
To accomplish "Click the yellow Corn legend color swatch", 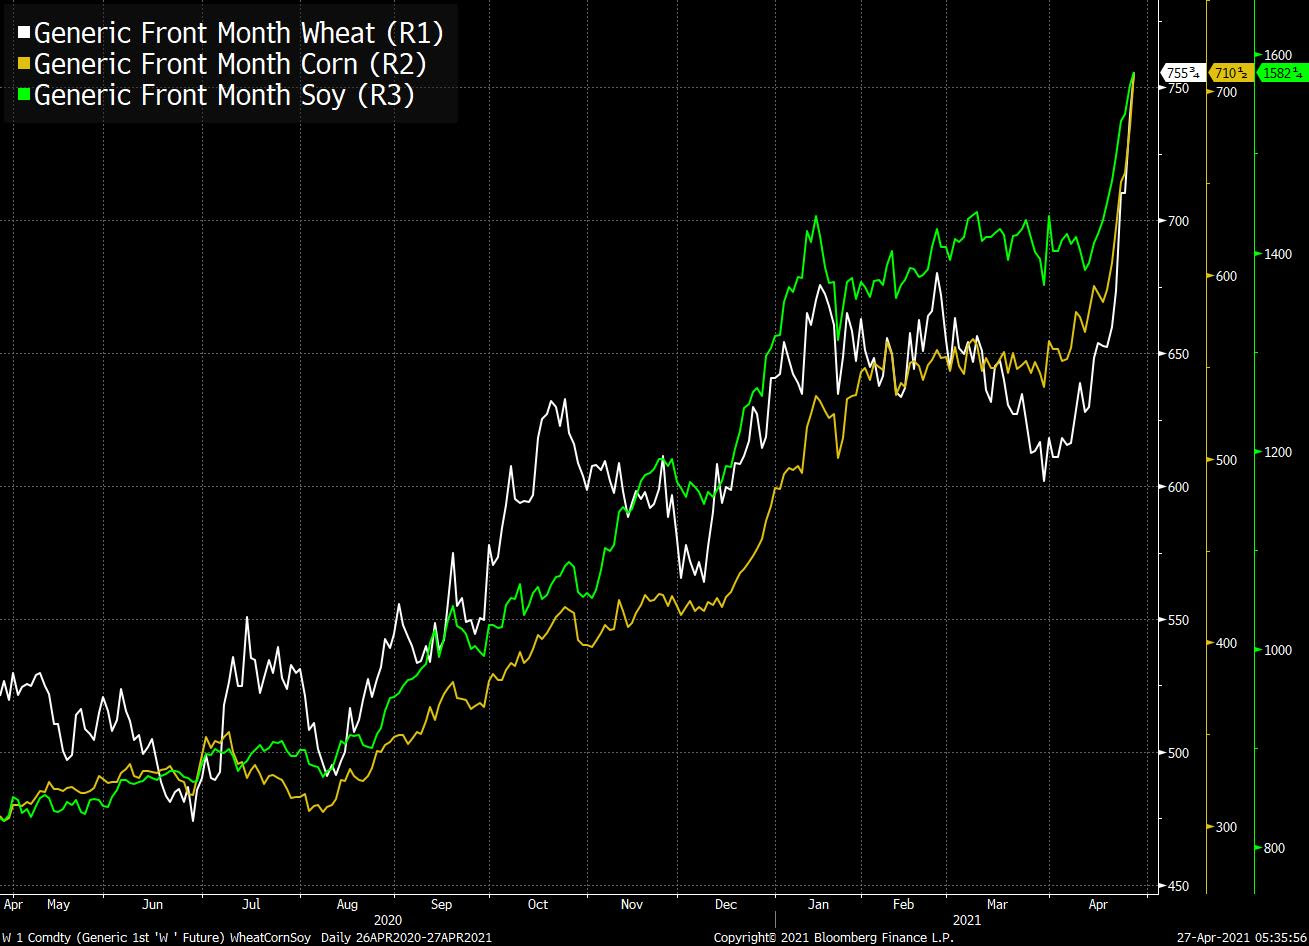I will 24,64.
